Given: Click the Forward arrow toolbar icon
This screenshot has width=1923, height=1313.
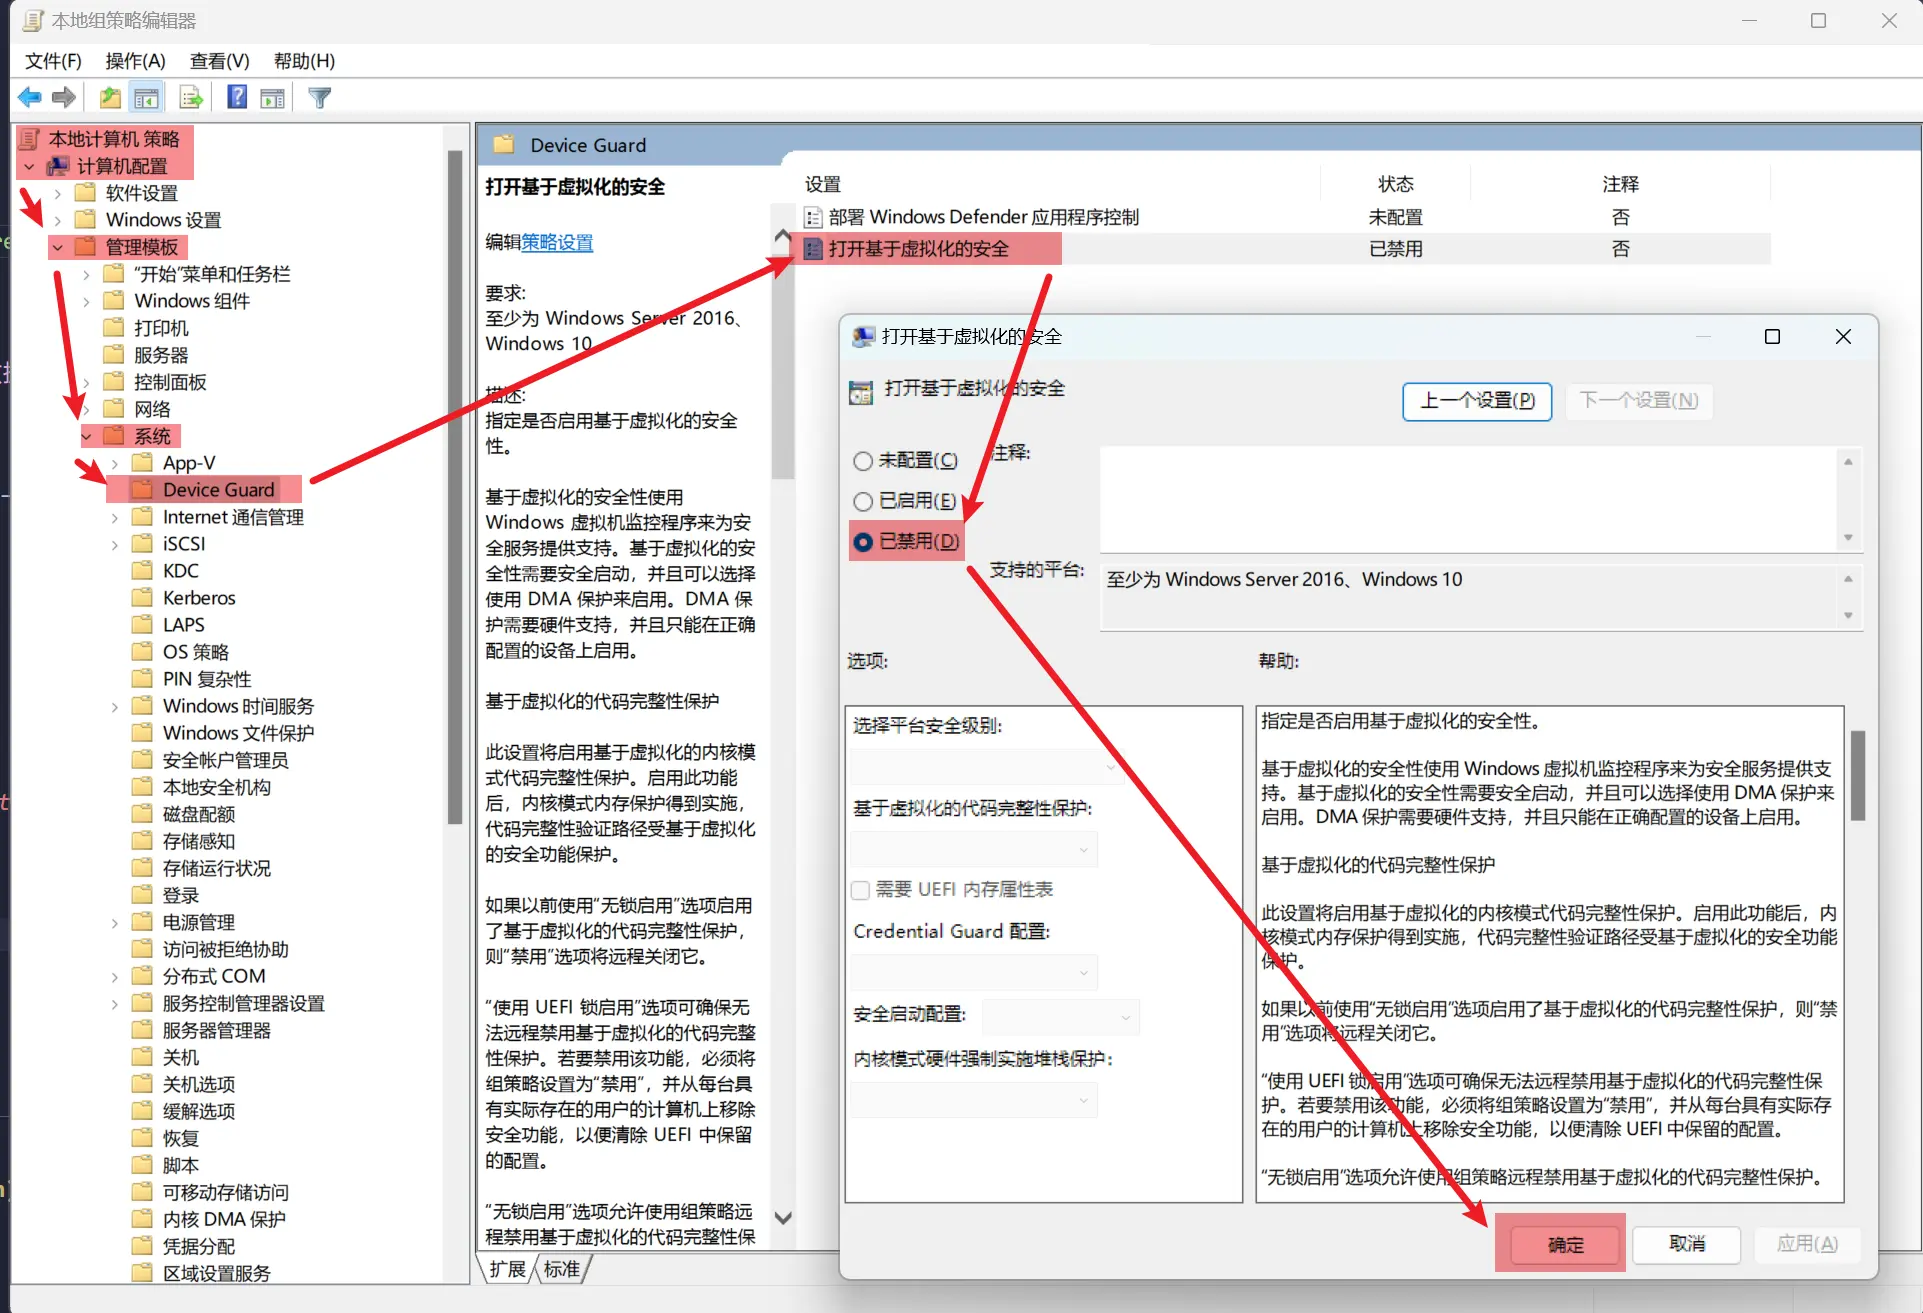Looking at the screenshot, I should (x=64, y=97).
